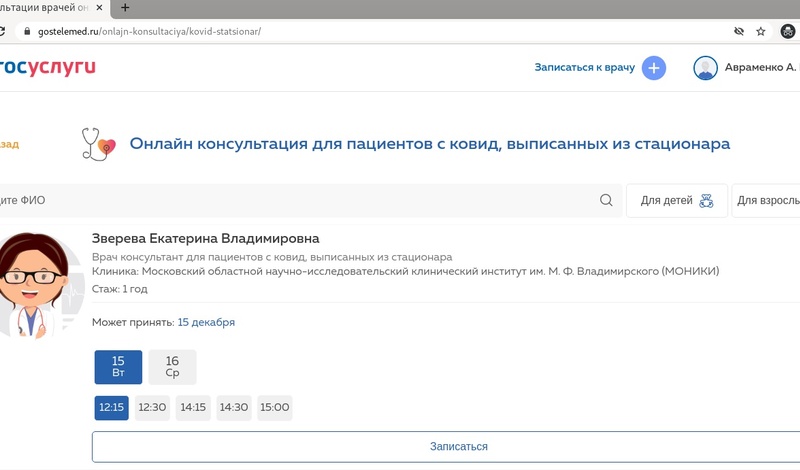Click the blue plus circle button

pos(654,68)
